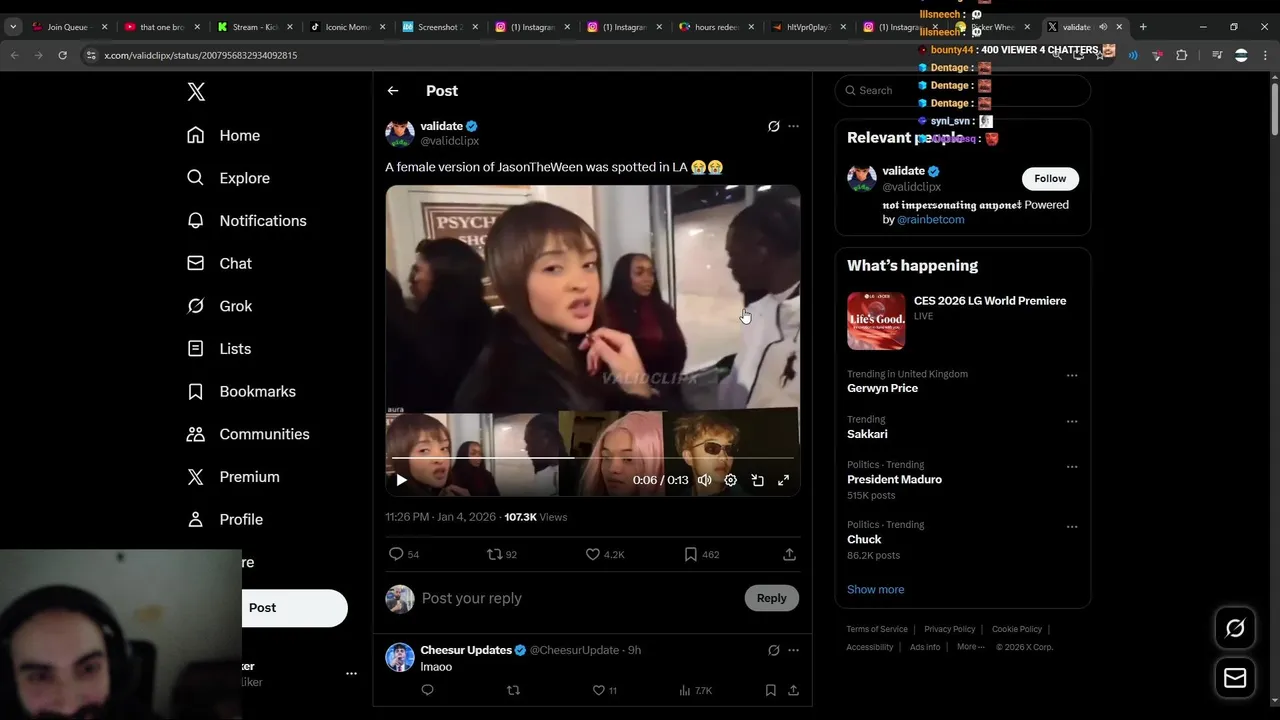Share Cheesur Updates reply
1280x720 pixels.
(x=793, y=690)
